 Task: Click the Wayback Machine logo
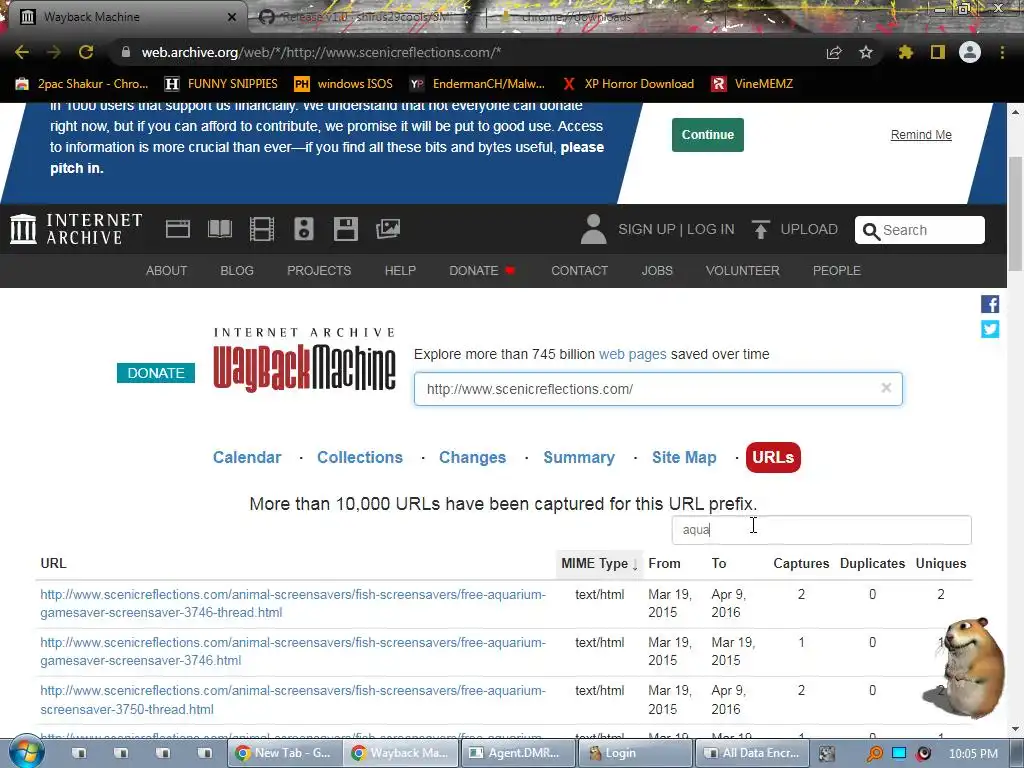(304, 360)
